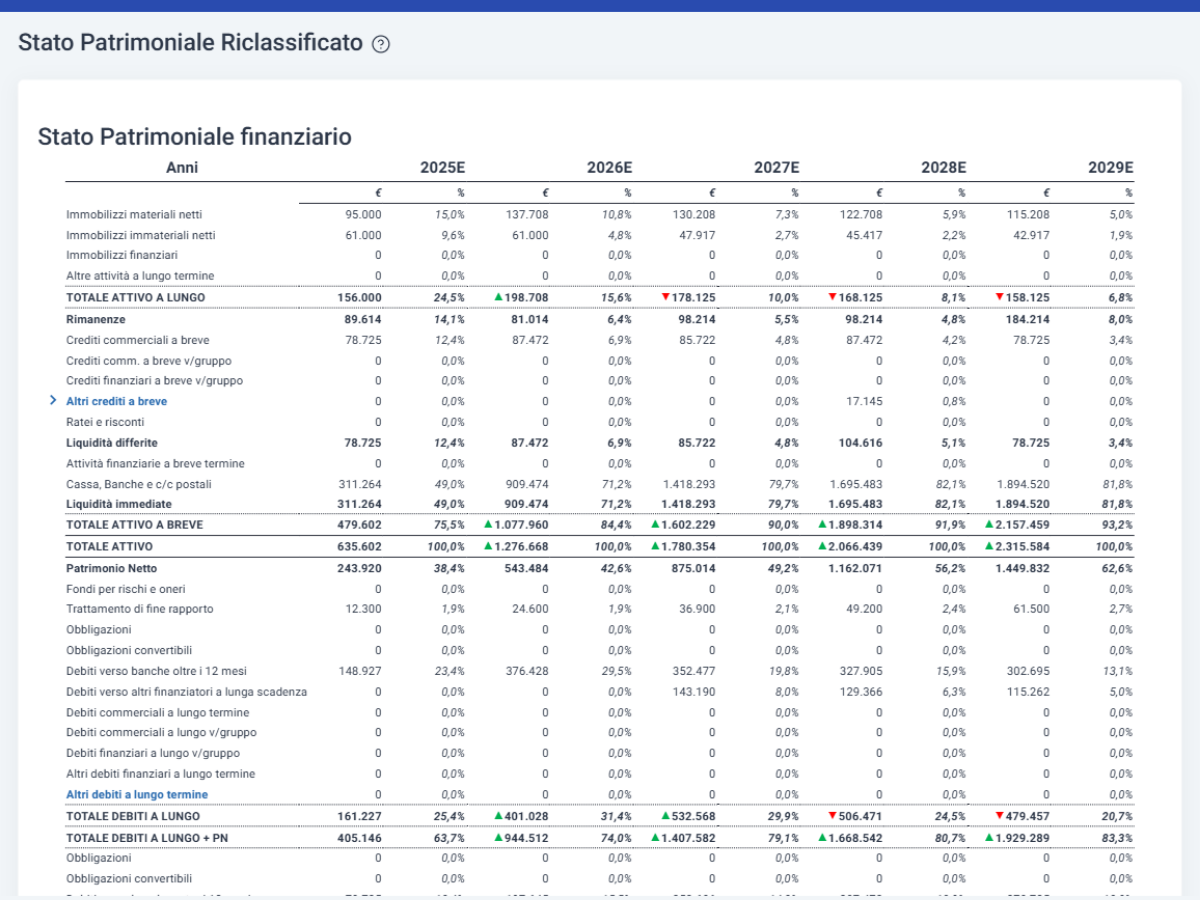Click red down arrow next to 479.457
Viewport: 1200px width, 900px height.
click(998, 816)
